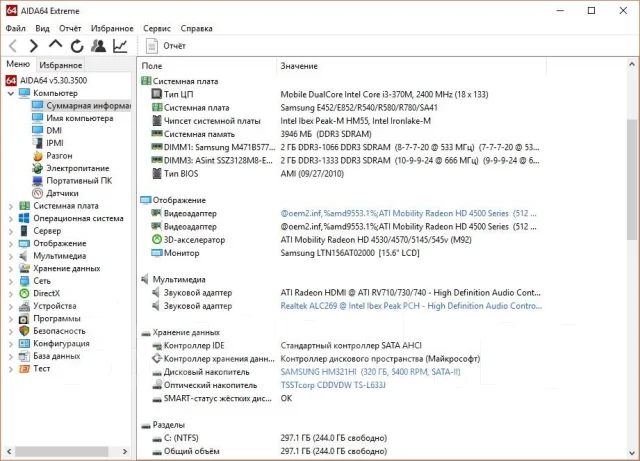Image resolution: width=640 pixels, height=461 pixels.
Task: Click the Системная память memory icon
Action: tap(157, 133)
